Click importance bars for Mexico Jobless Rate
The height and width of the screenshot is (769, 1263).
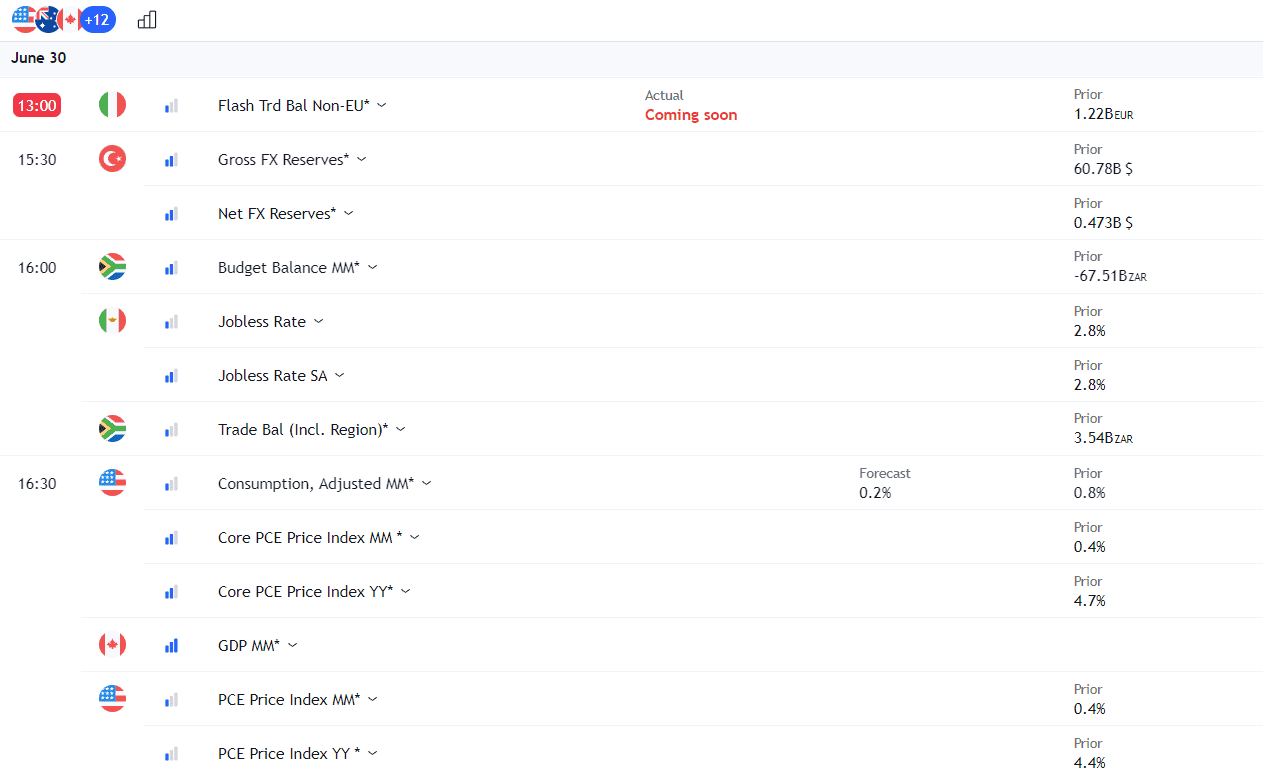click(171, 321)
